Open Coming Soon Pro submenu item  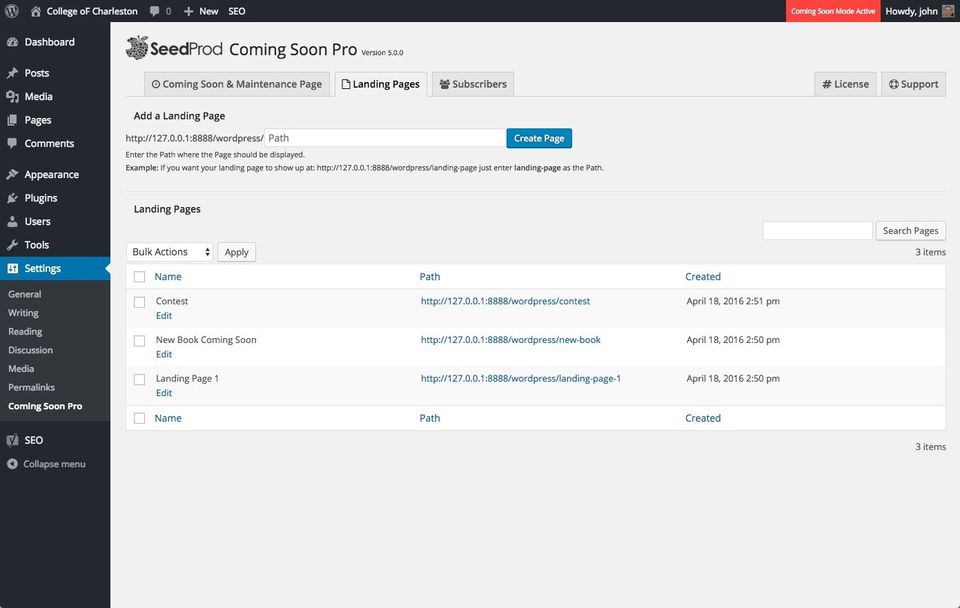click(45, 406)
